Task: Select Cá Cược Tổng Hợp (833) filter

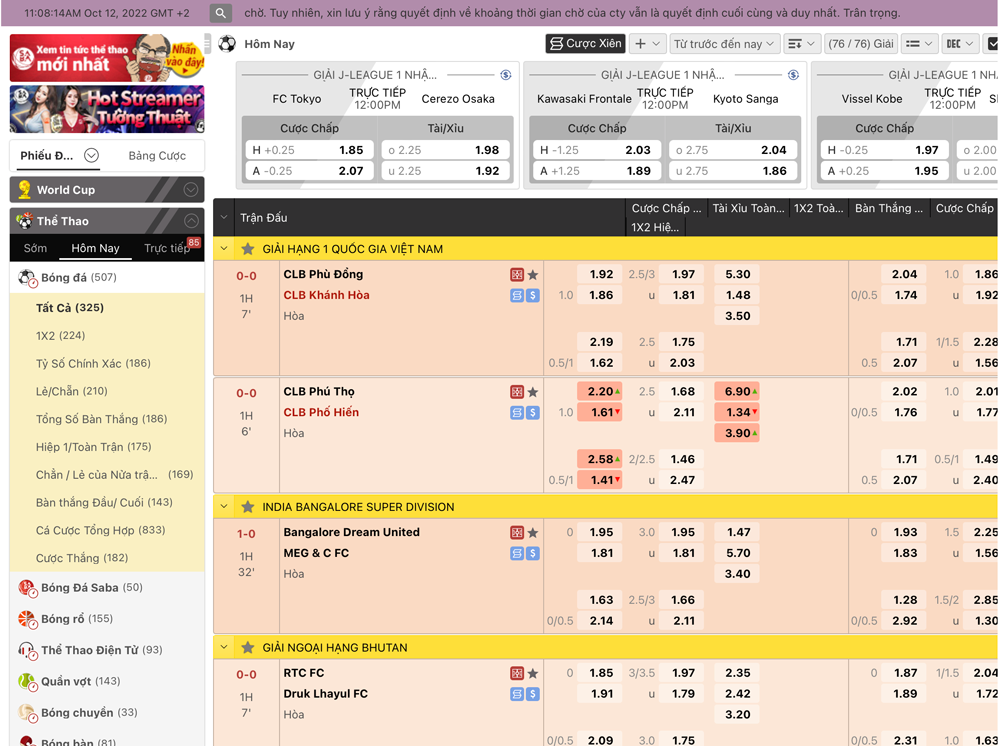Action: 100,530
